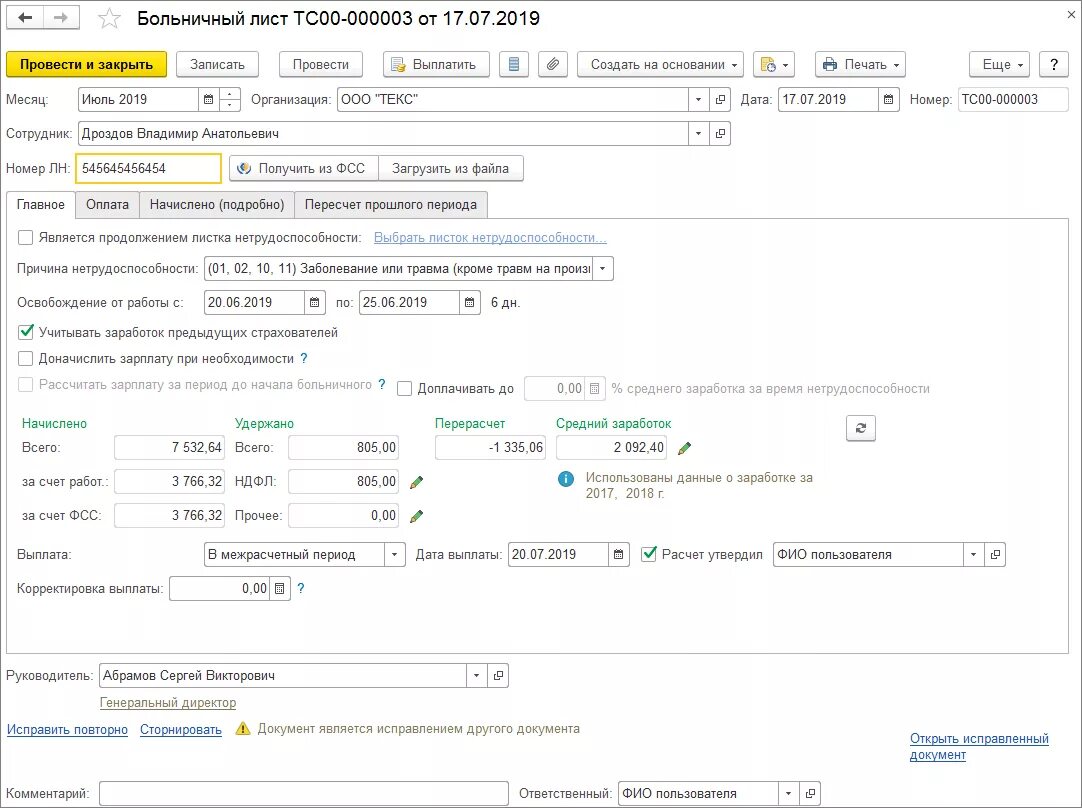1082x808 pixels.
Task: Expand Сотрудник dropdown list
Action: coord(698,133)
